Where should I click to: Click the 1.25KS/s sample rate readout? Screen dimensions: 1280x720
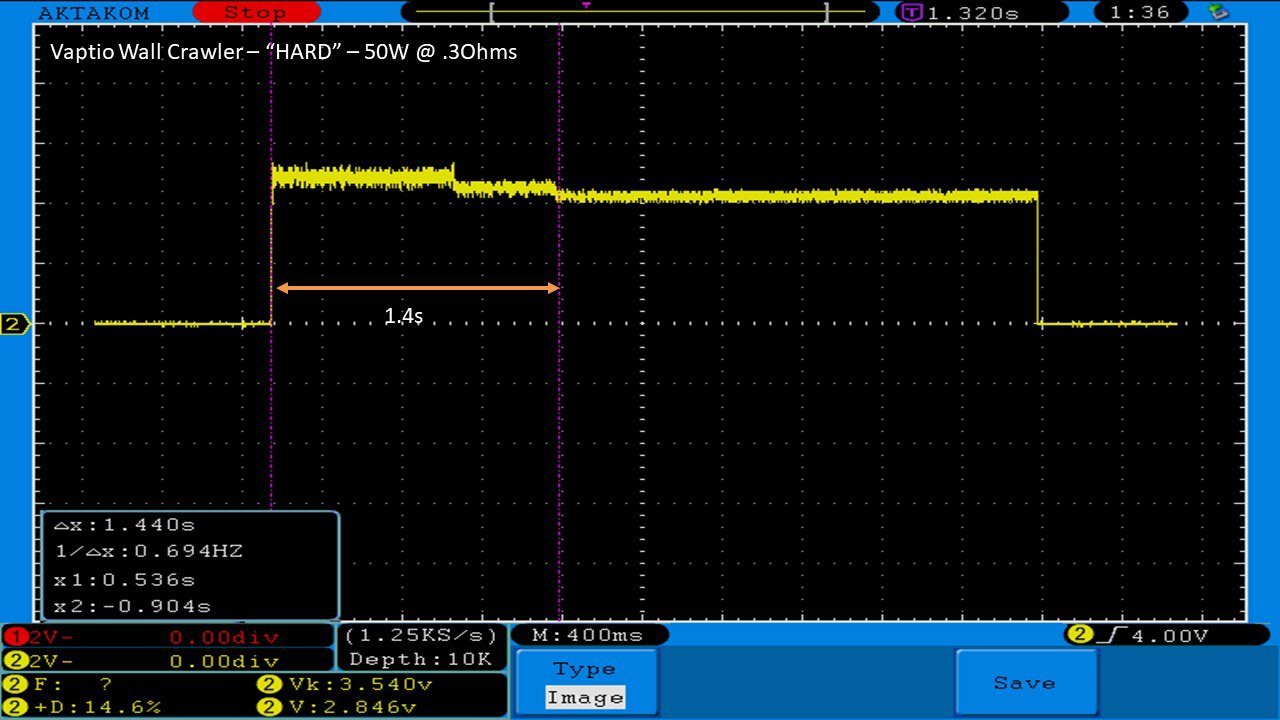[422, 636]
